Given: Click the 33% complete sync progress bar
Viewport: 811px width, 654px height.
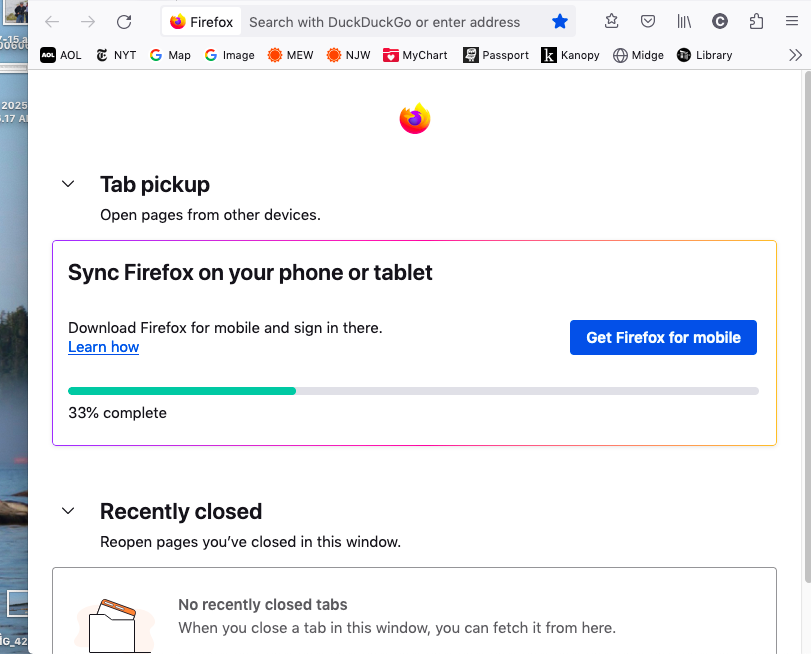Looking at the screenshot, I should (x=413, y=391).
